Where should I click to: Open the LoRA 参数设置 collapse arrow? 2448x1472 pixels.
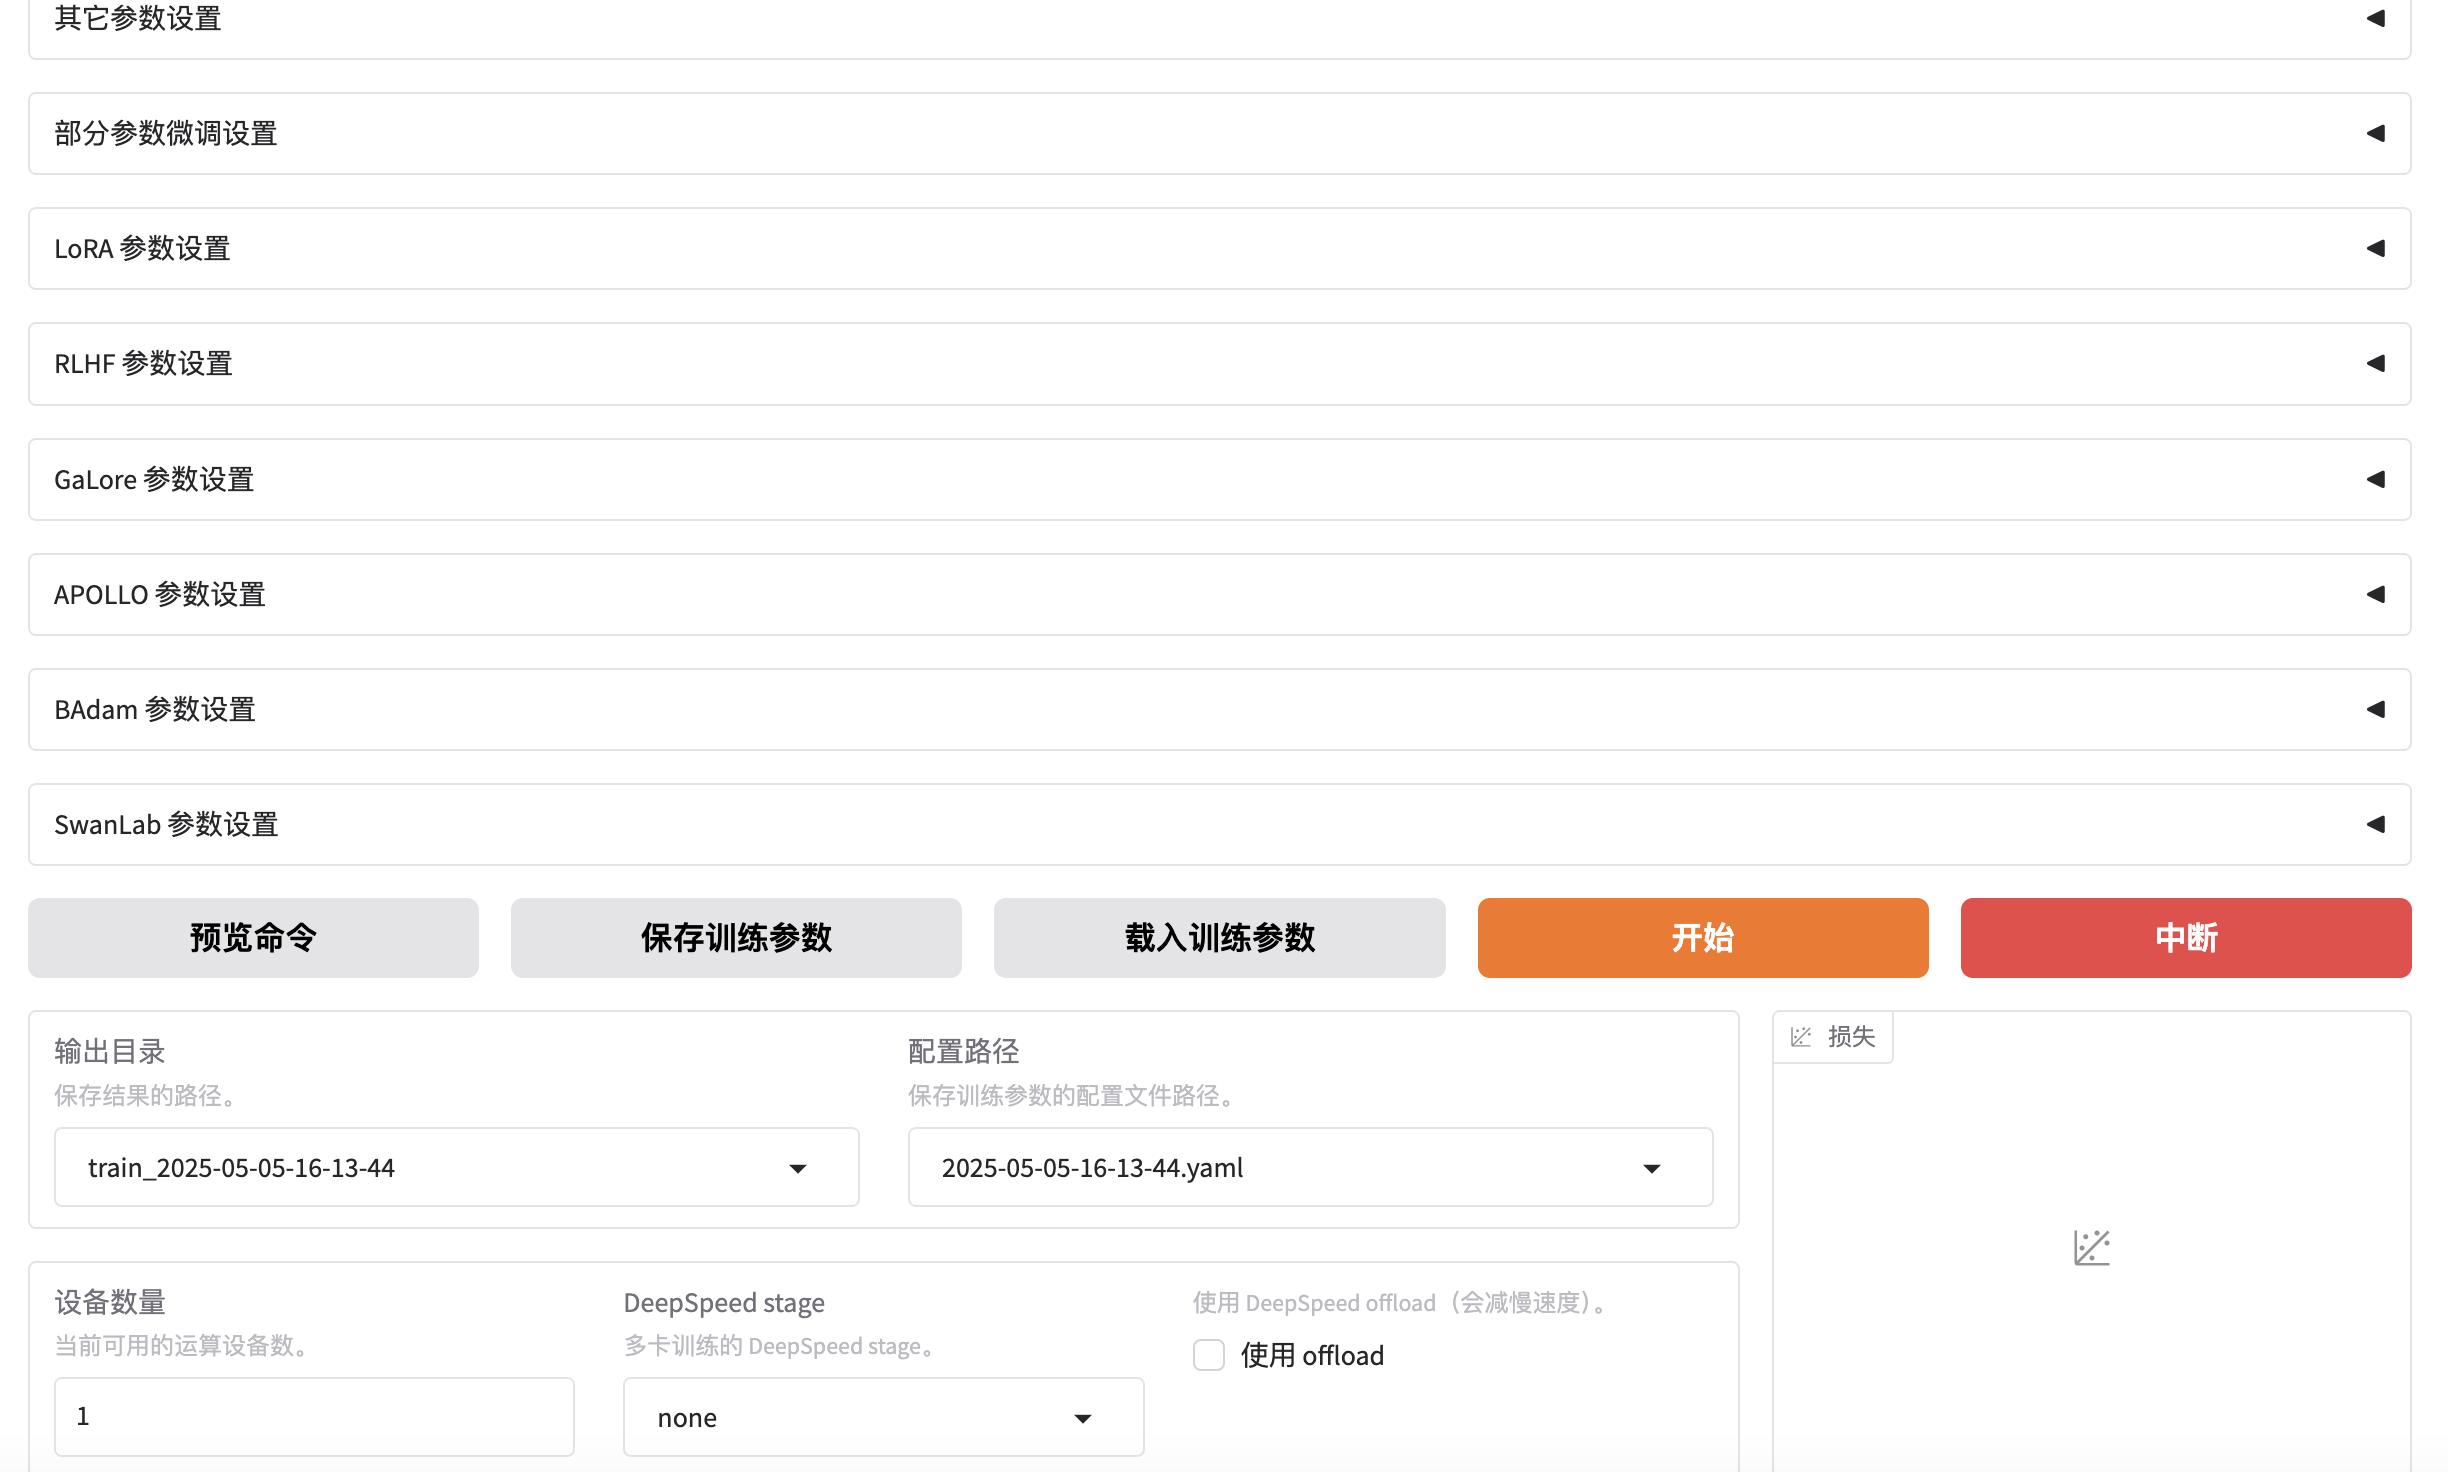point(2376,248)
